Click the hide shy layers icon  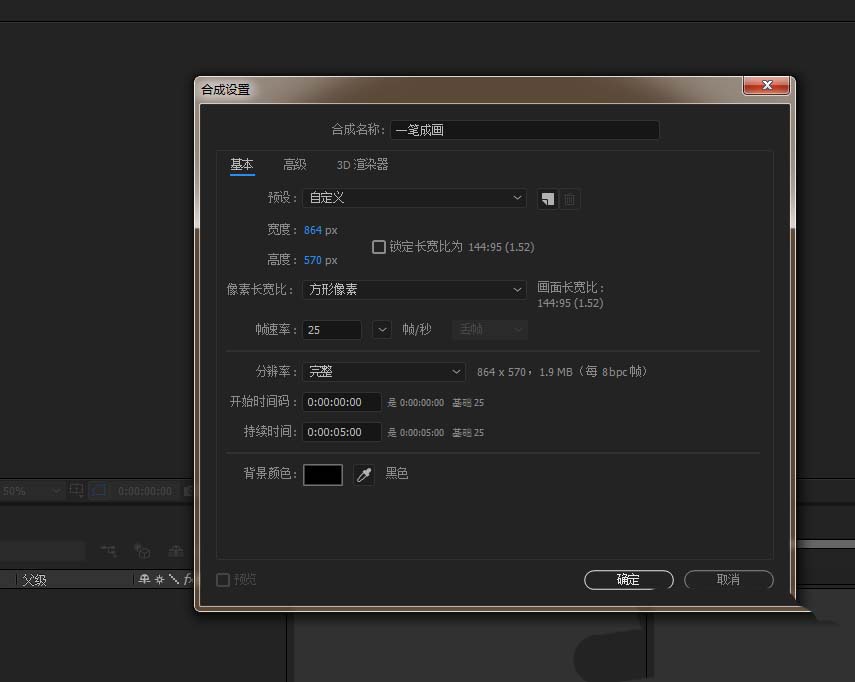[x=109, y=550]
